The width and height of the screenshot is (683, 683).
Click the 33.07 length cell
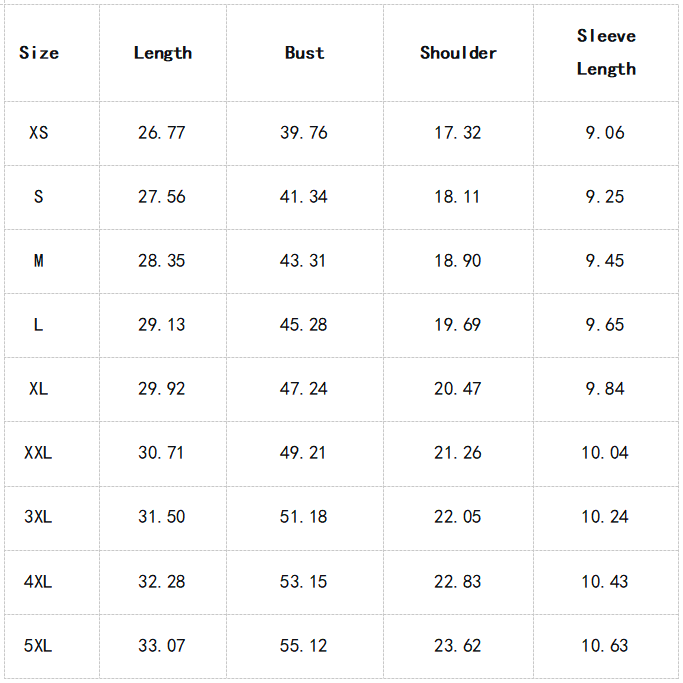162,645
